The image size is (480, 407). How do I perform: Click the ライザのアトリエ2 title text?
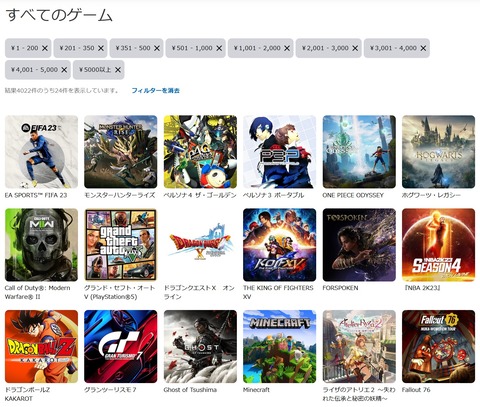click(x=359, y=394)
